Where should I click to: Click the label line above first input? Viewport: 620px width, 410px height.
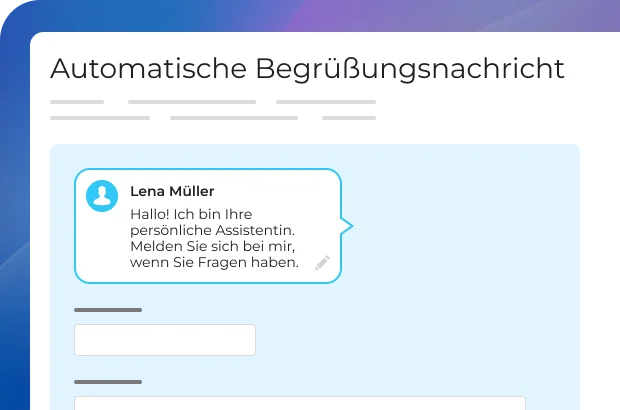click(108, 310)
